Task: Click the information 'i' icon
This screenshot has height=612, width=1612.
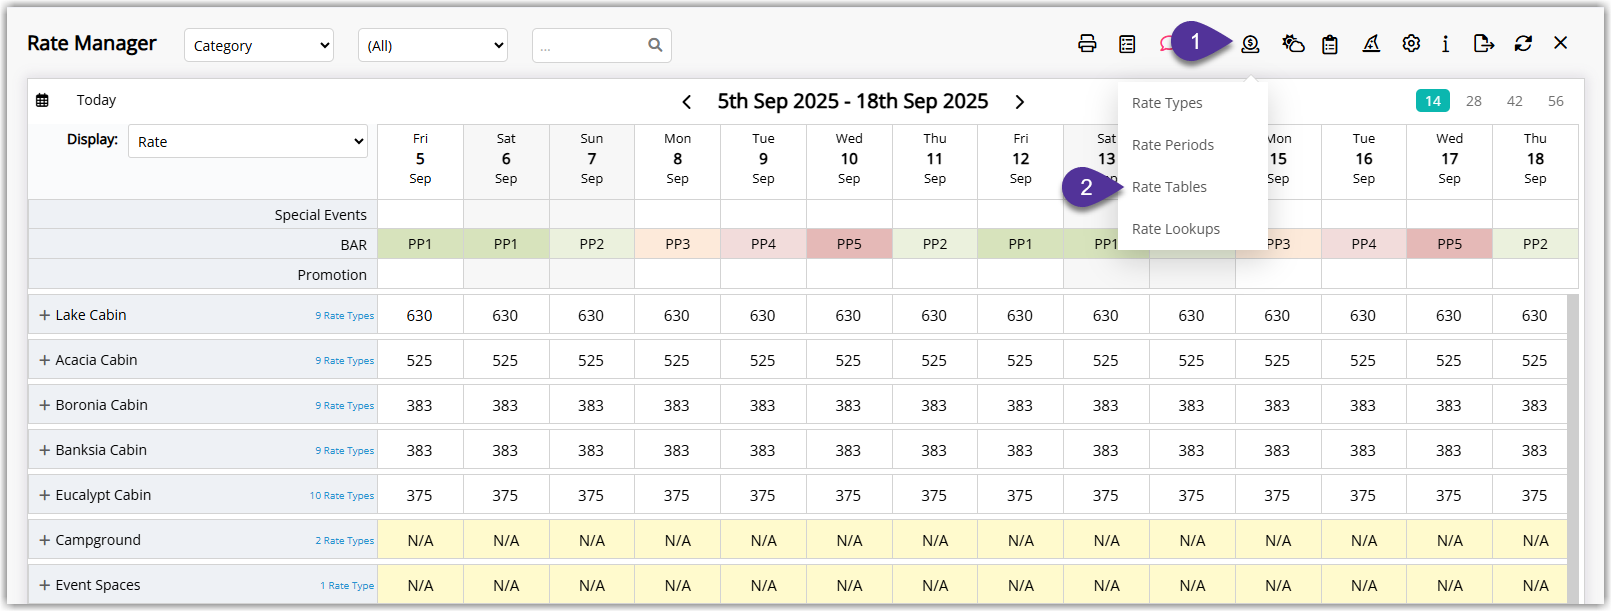Action: [x=1445, y=43]
